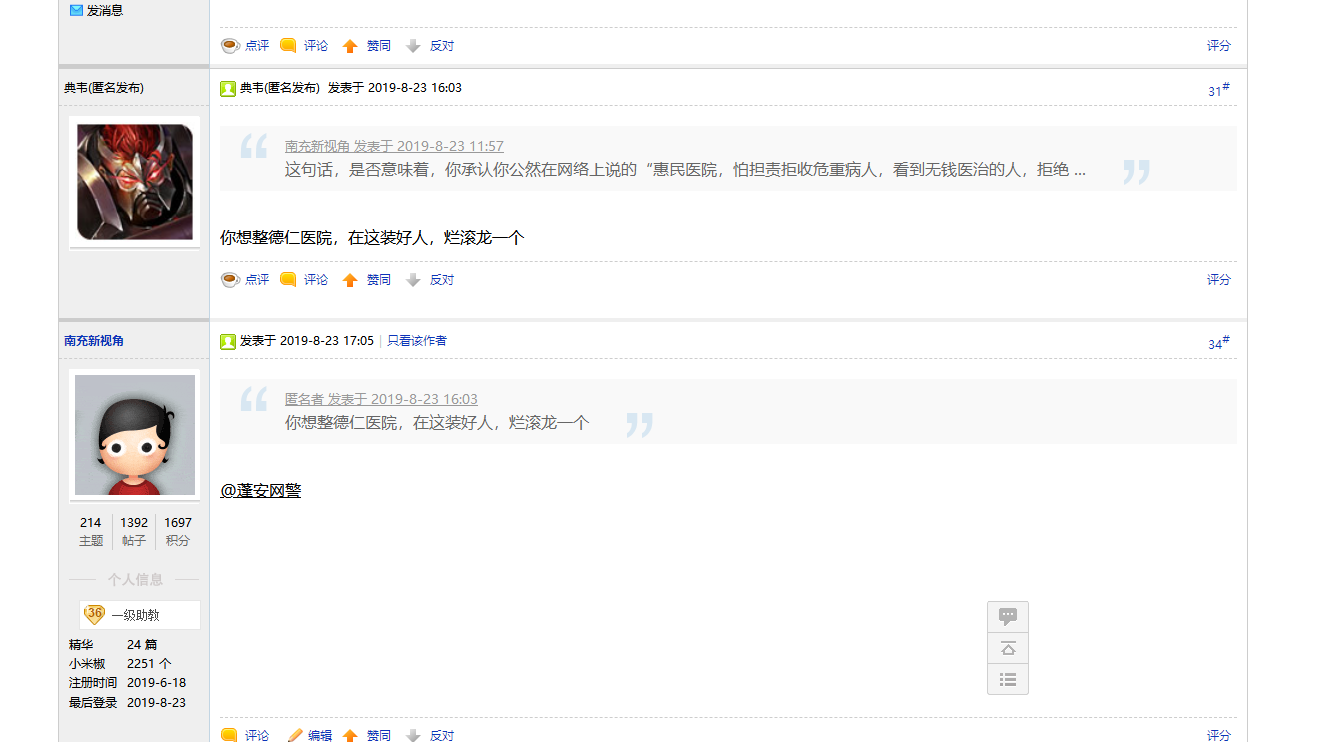Click the pencil 编辑 icon in post 34
The width and height of the screenshot is (1340, 742).
(x=295, y=735)
